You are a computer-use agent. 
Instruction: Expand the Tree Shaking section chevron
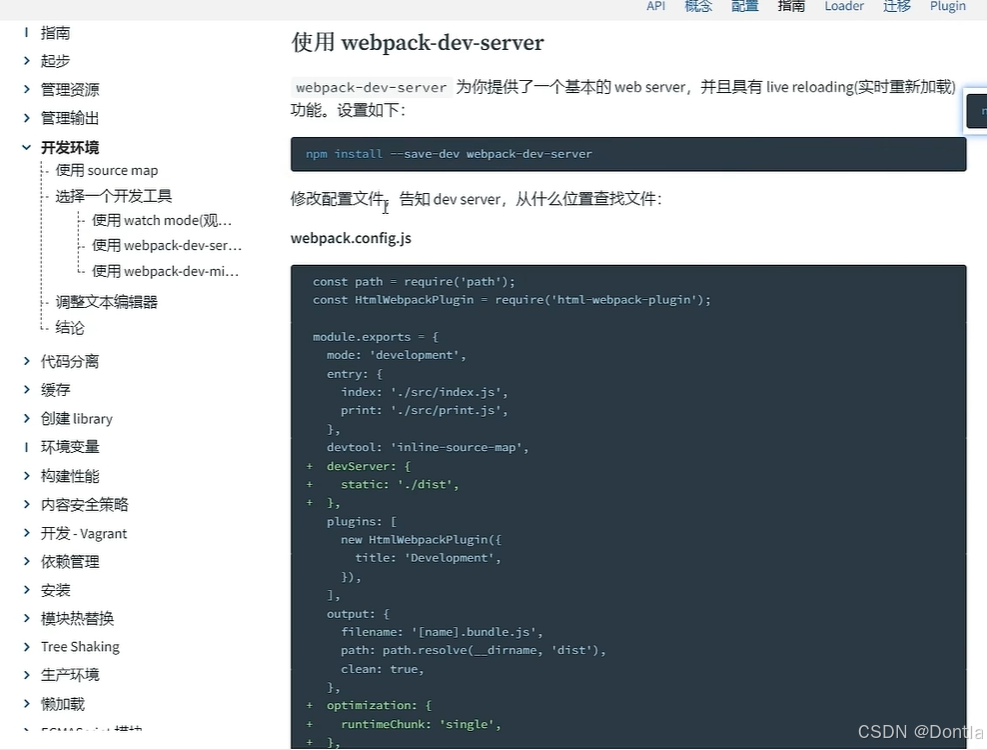pos(26,647)
